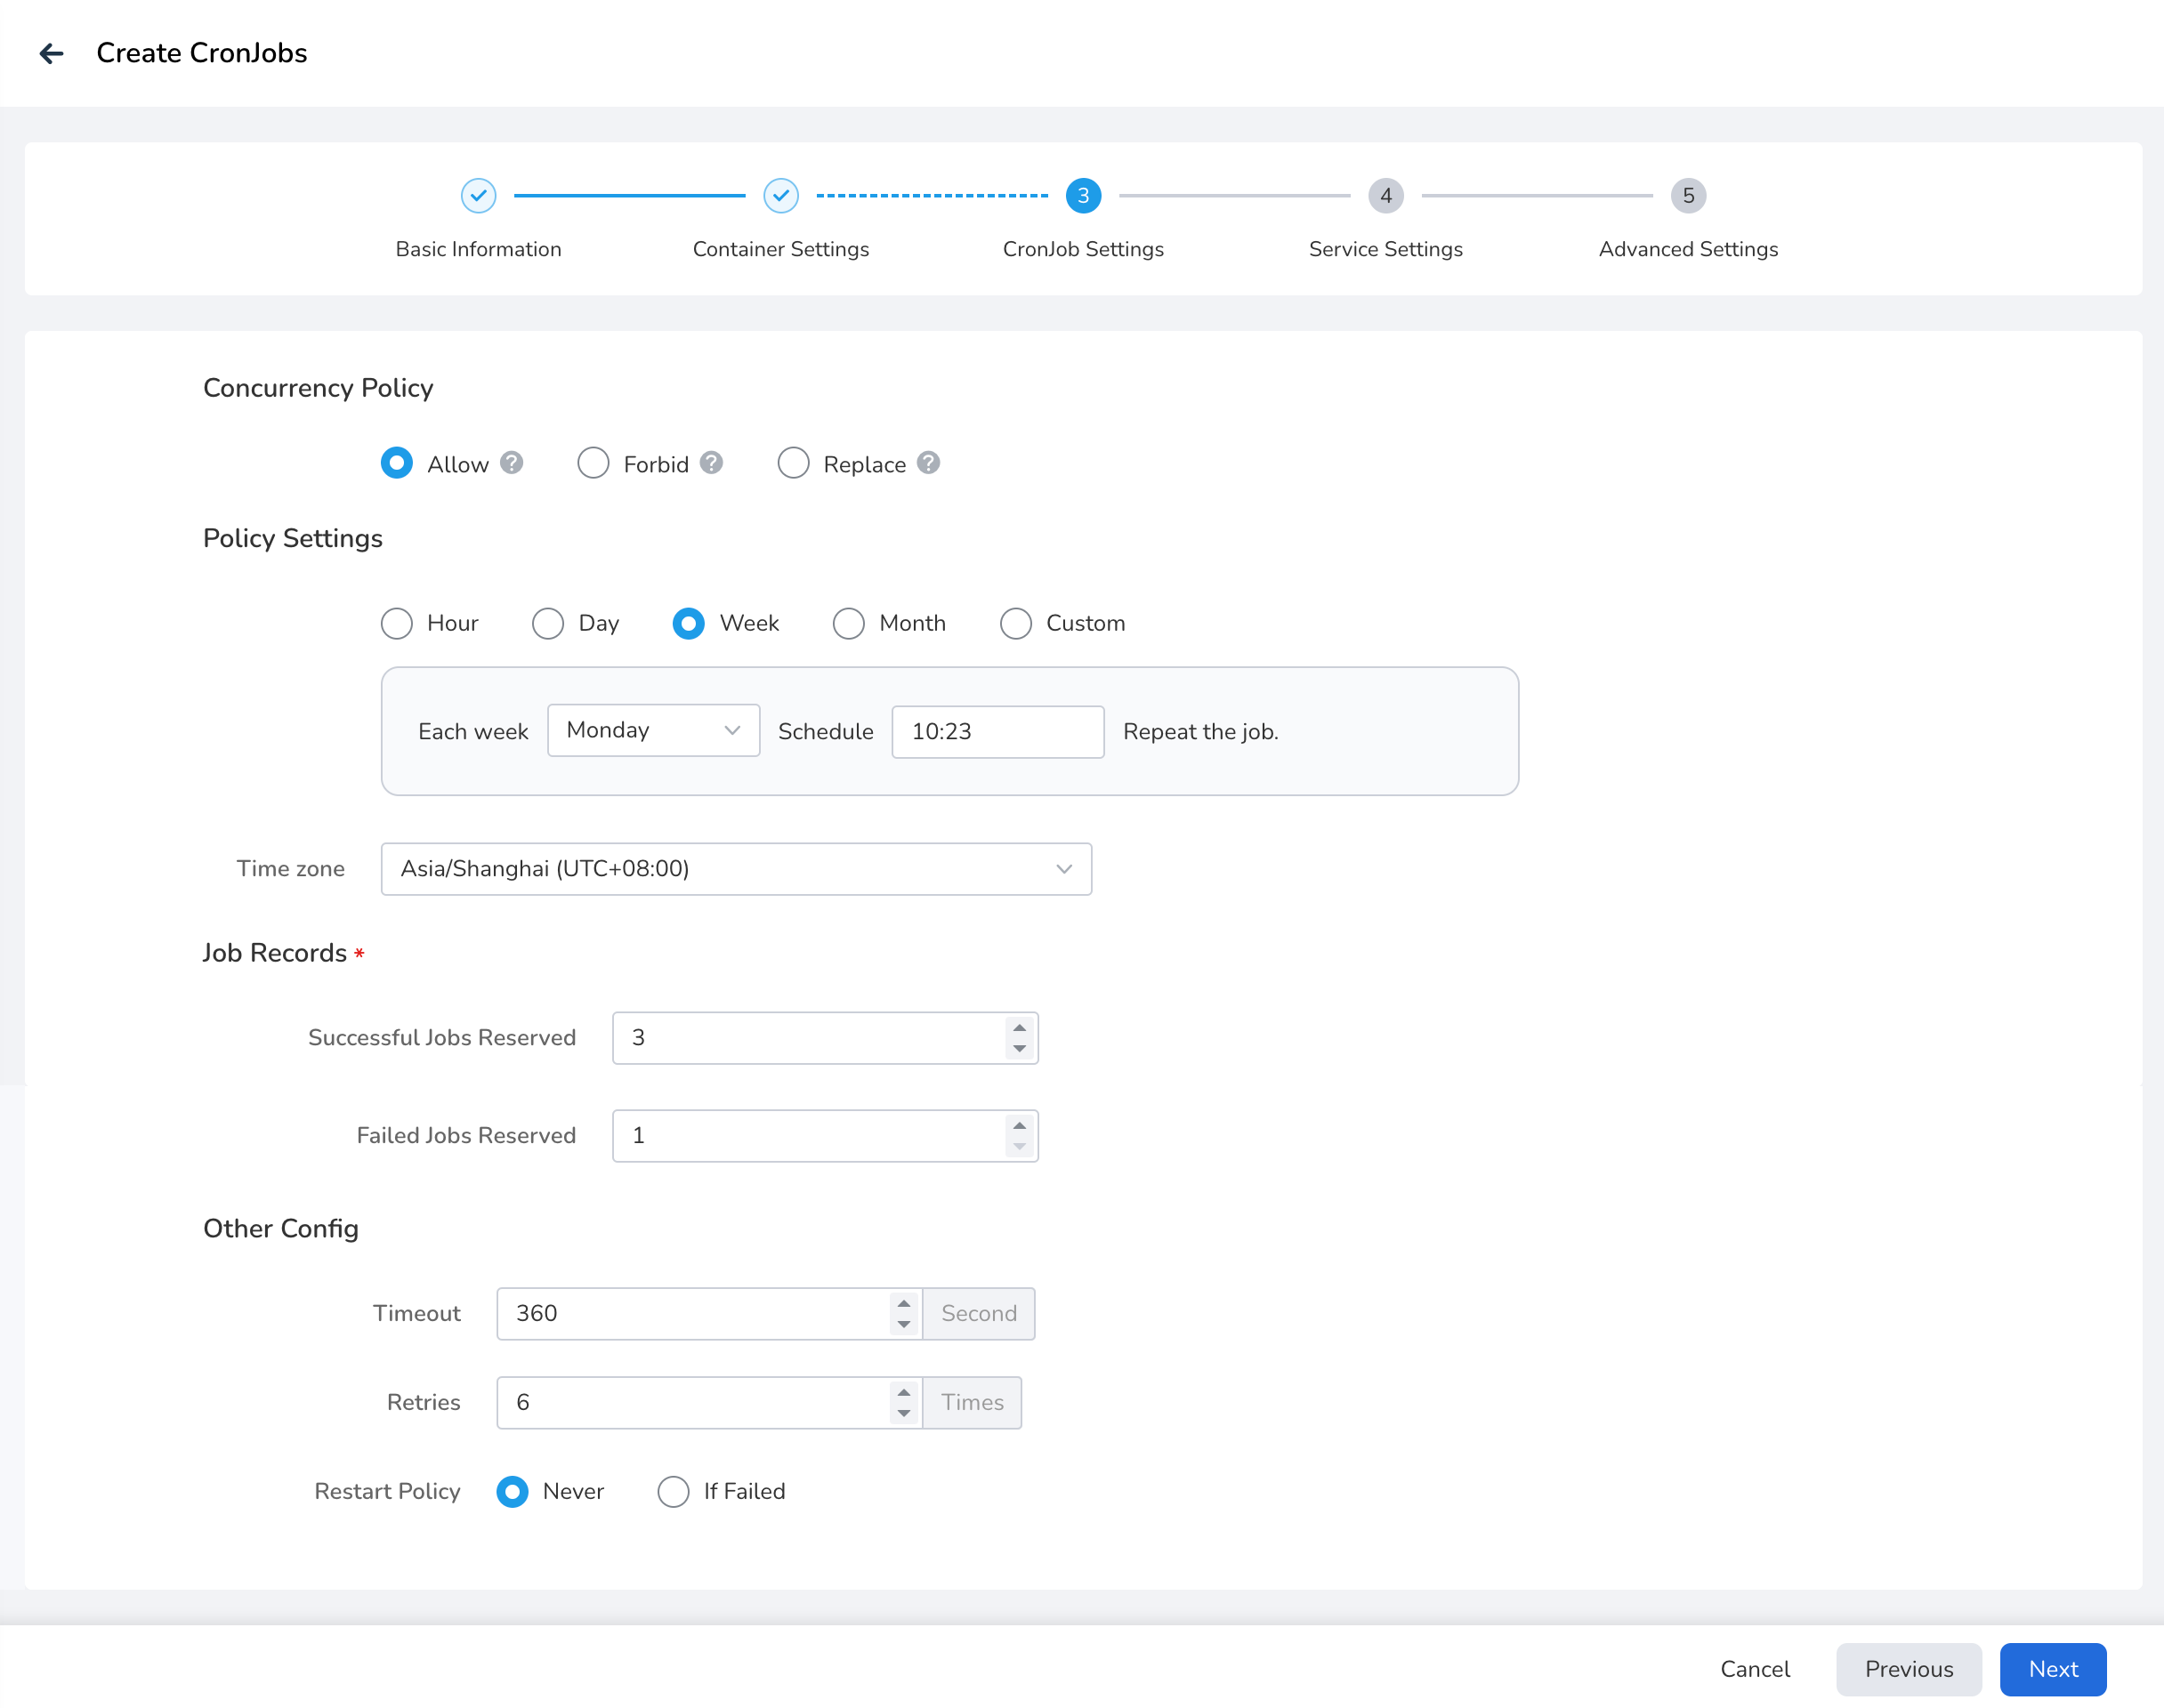Switch to the Advanced Settings step
The image size is (2164, 1708).
(1688, 249)
